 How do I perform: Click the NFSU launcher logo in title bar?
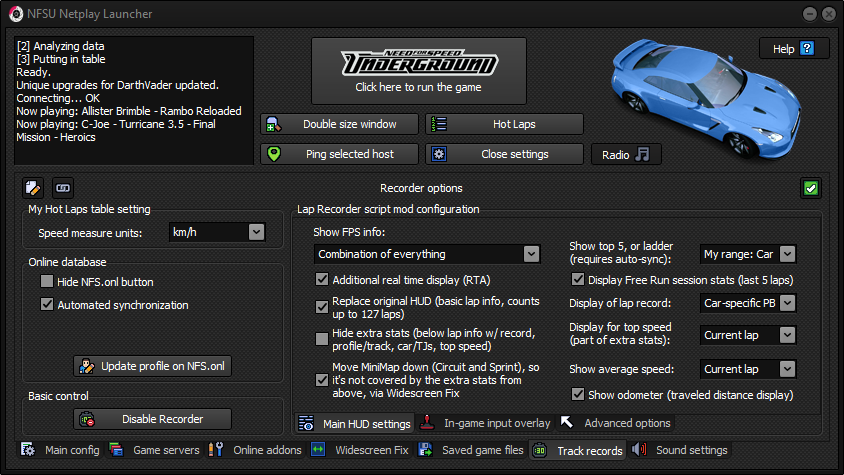click(x=16, y=14)
